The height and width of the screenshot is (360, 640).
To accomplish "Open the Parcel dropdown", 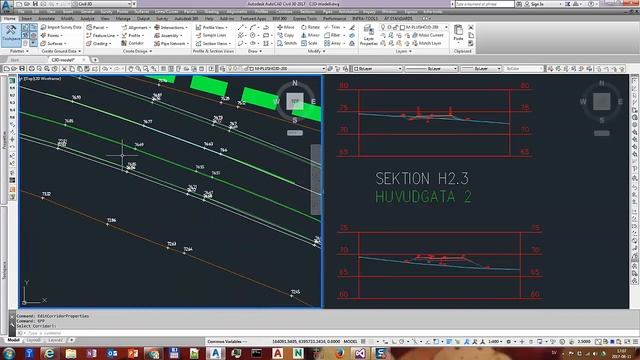I will 97,27.
